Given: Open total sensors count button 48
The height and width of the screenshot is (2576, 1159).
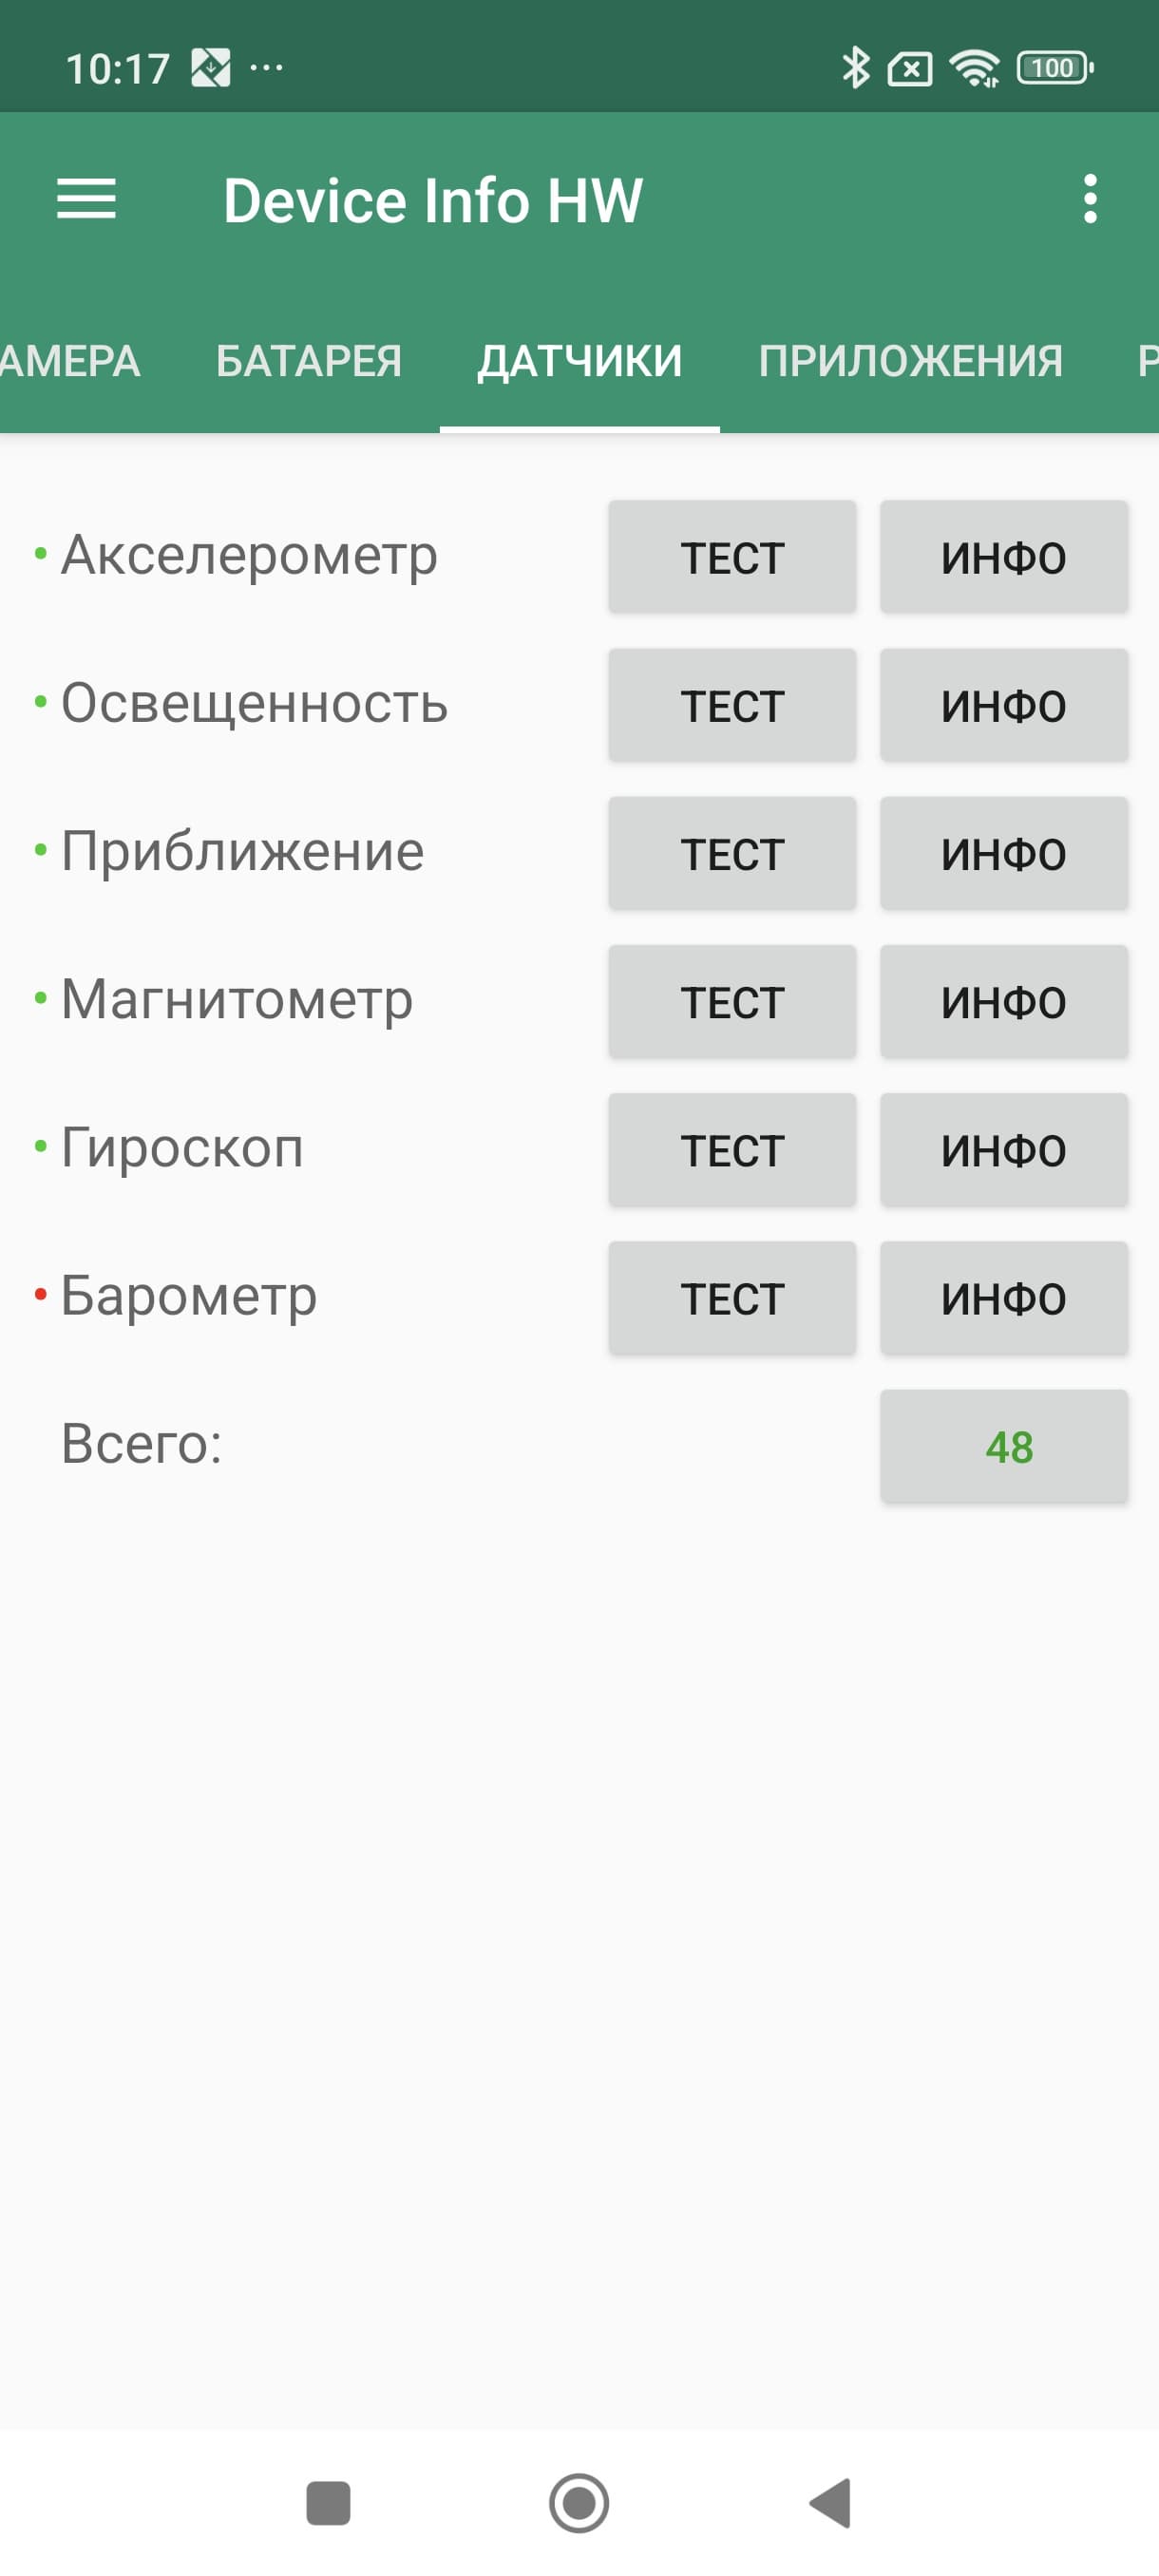Looking at the screenshot, I should point(1003,1446).
